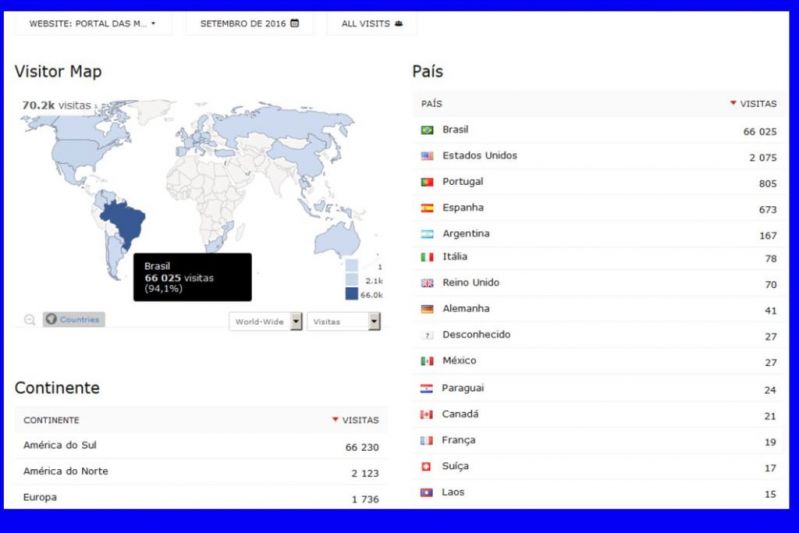Click the darkest 66.0k legend color swatch

click(352, 294)
